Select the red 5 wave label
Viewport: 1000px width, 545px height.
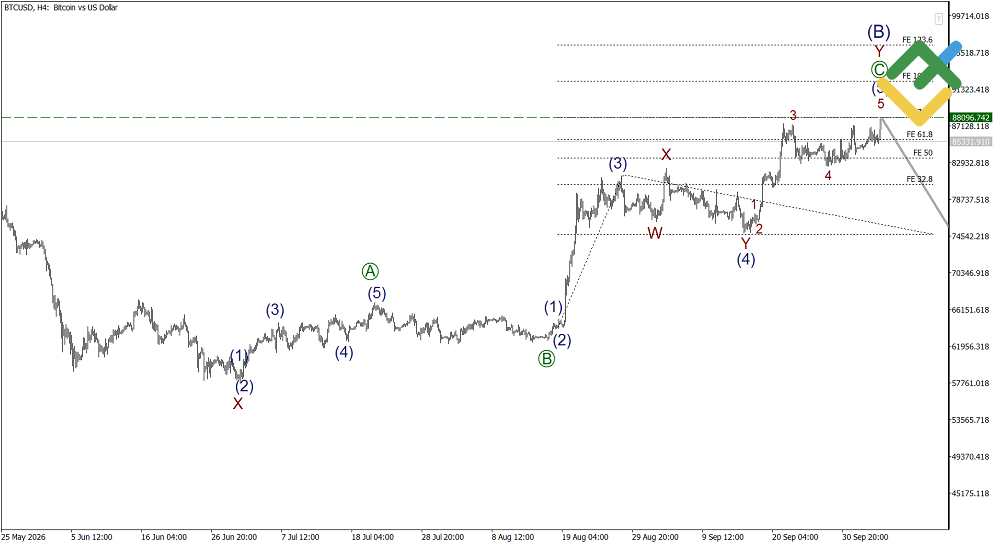881,104
